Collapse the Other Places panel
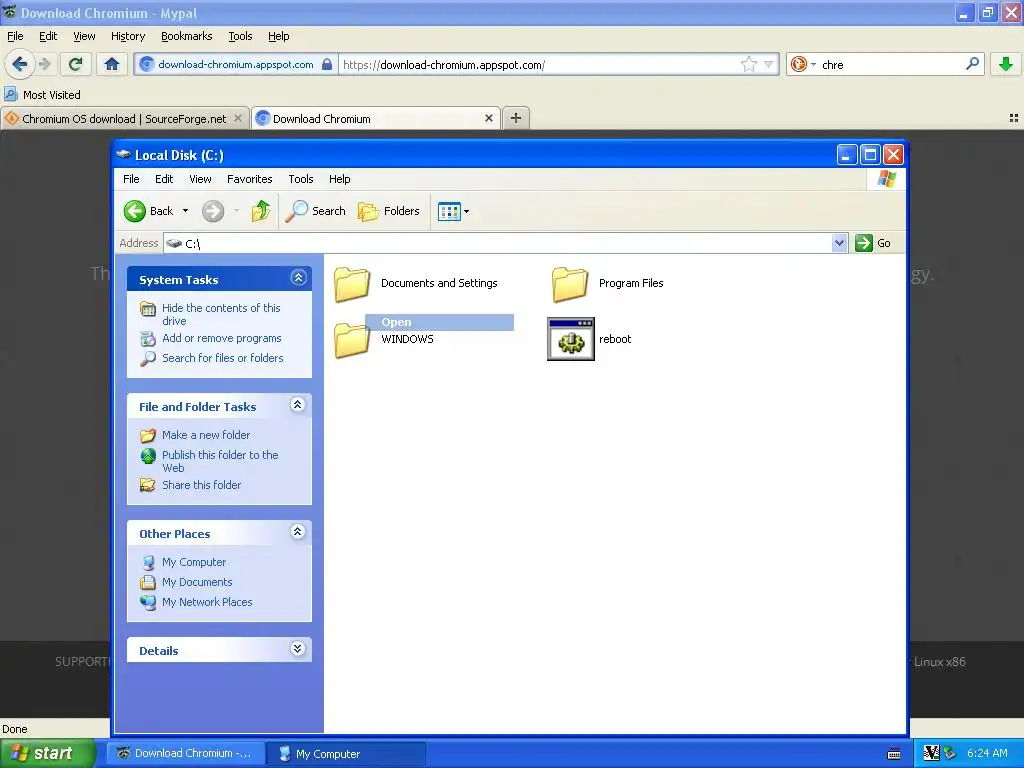 click(x=298, y=532)
